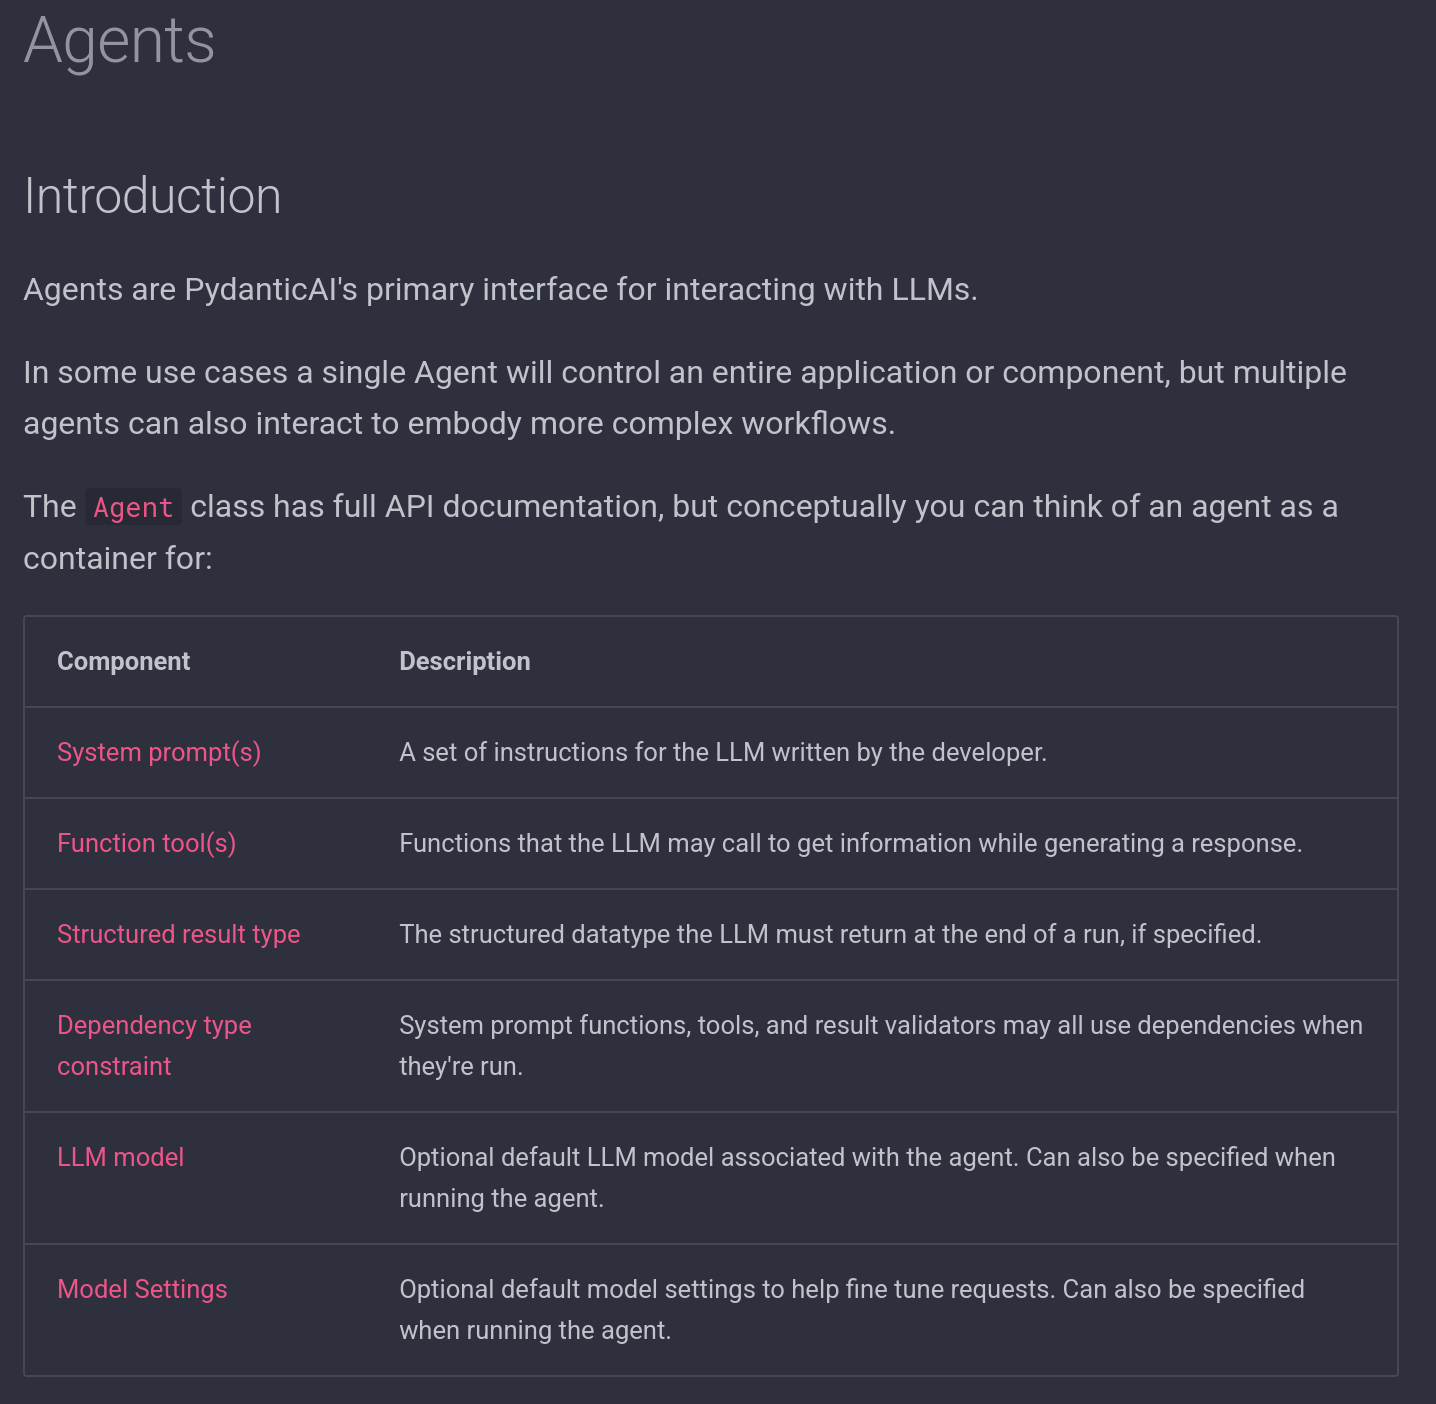Click the 'In some use cases' paragraph
This screenshot has width=1436, height=1404.
(x=684, y=397)
